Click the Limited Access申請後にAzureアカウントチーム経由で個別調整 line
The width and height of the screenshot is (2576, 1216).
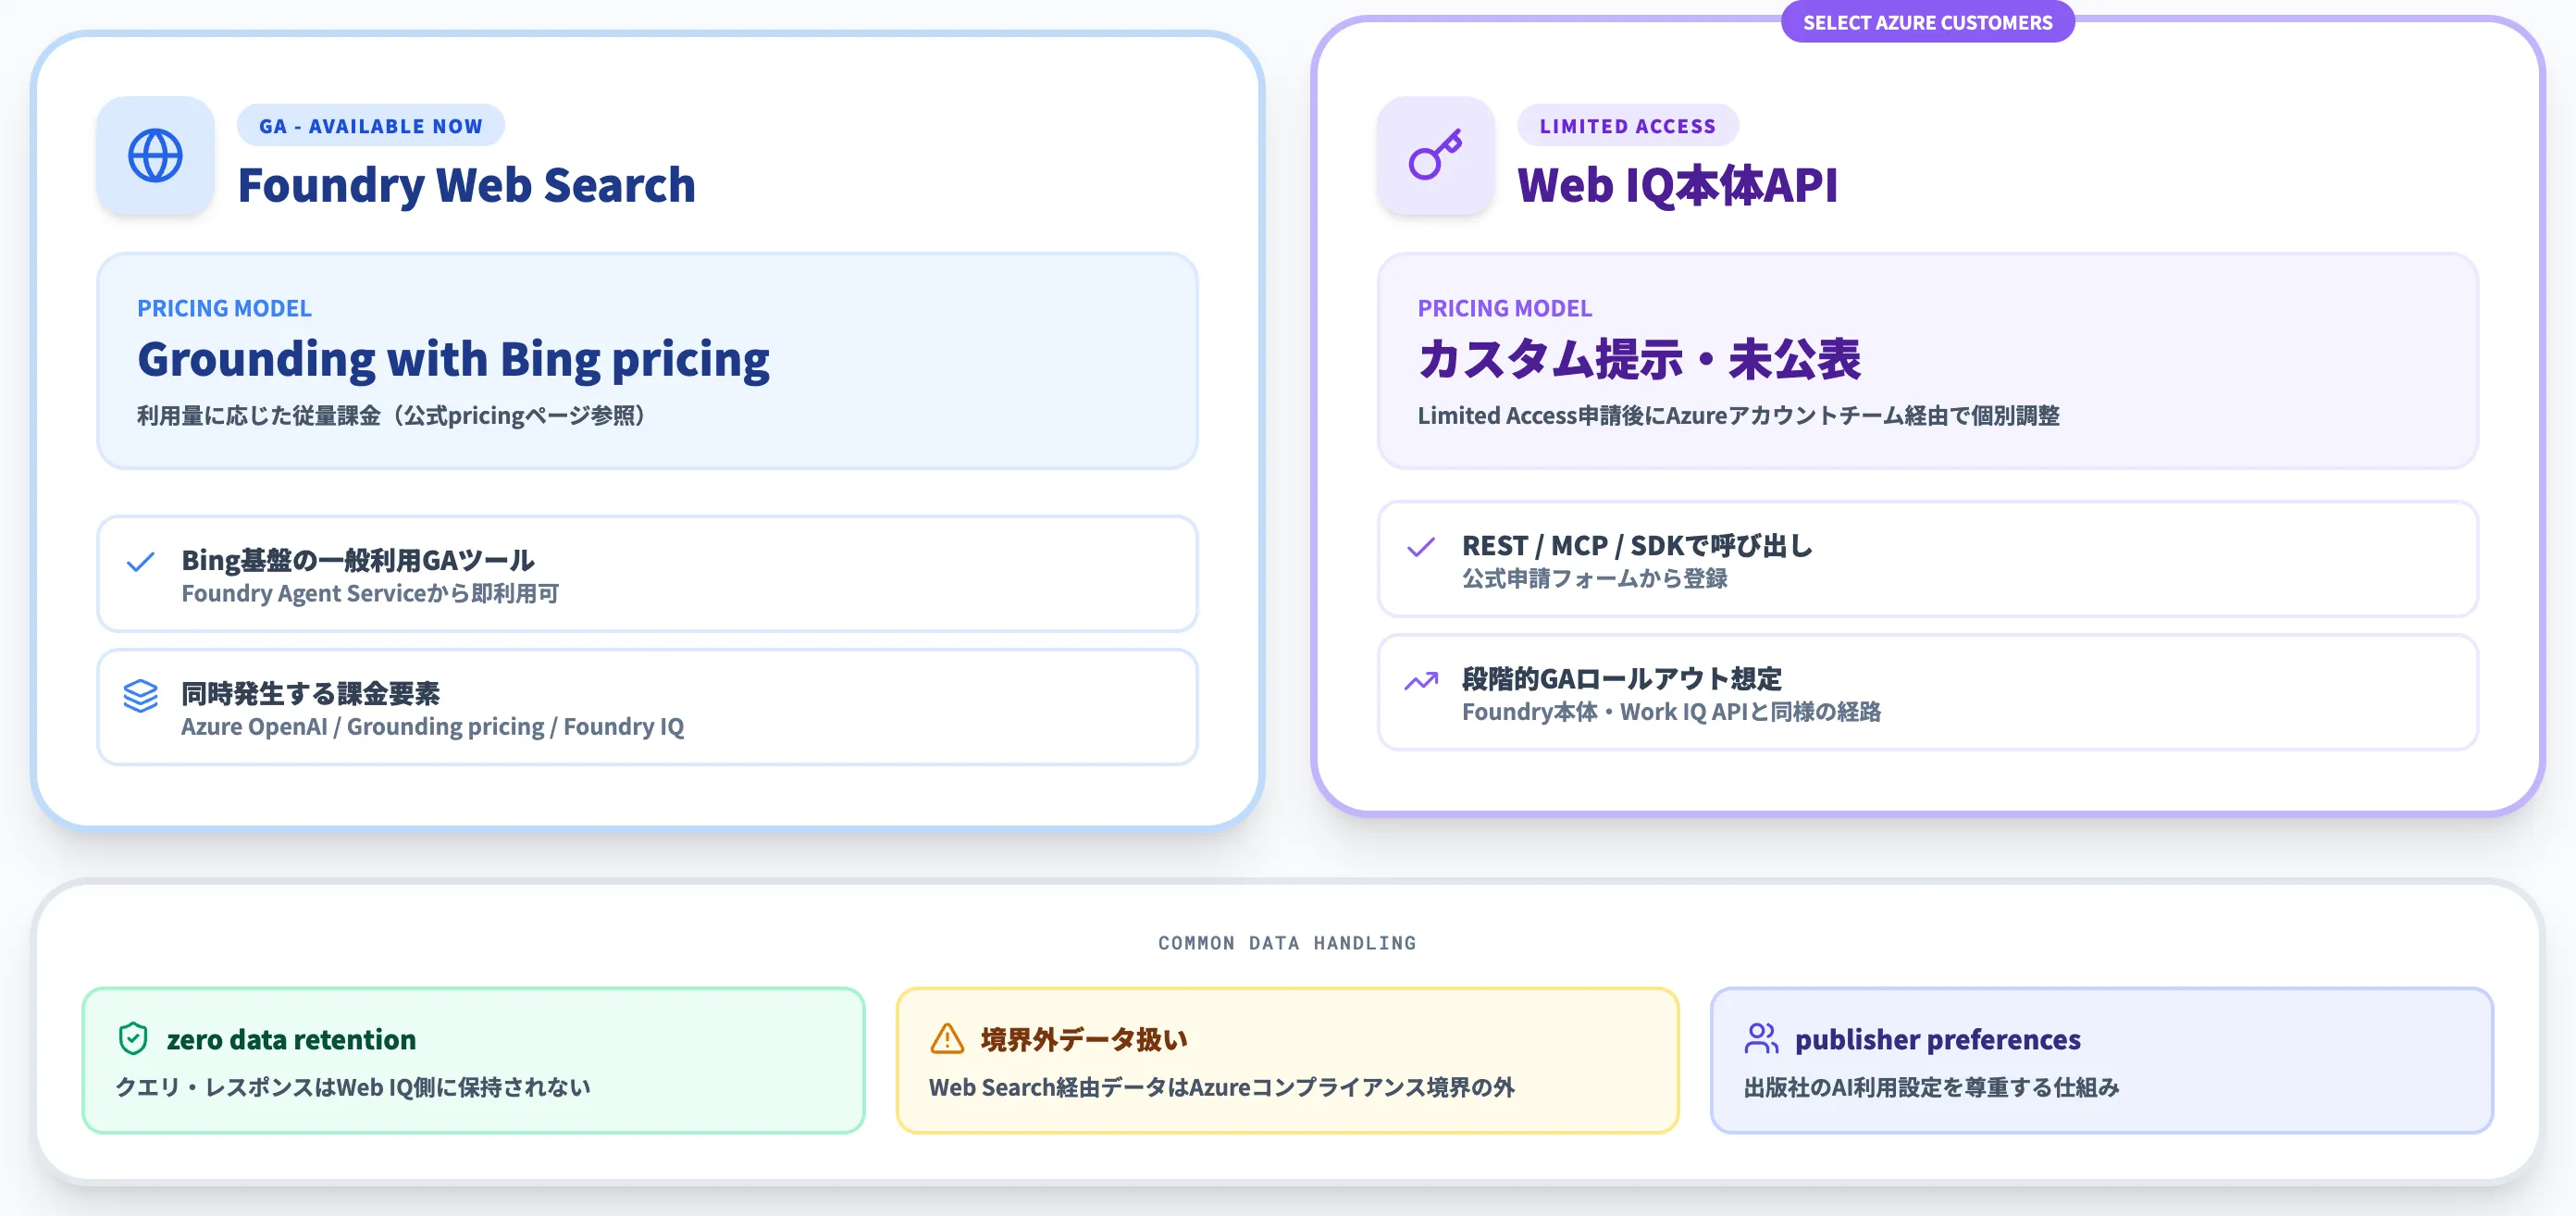(x=1738, y=415)
